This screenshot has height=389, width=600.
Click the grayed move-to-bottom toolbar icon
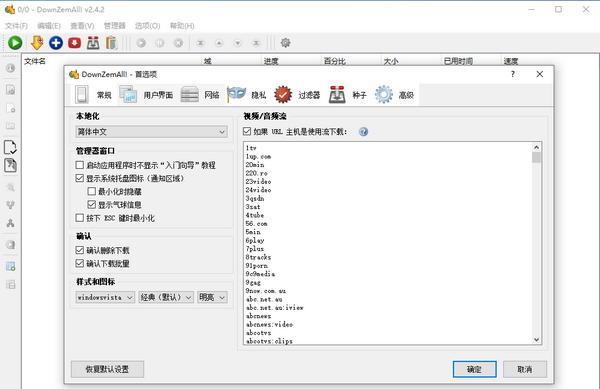pyautogui.click(x=256, y=43)
